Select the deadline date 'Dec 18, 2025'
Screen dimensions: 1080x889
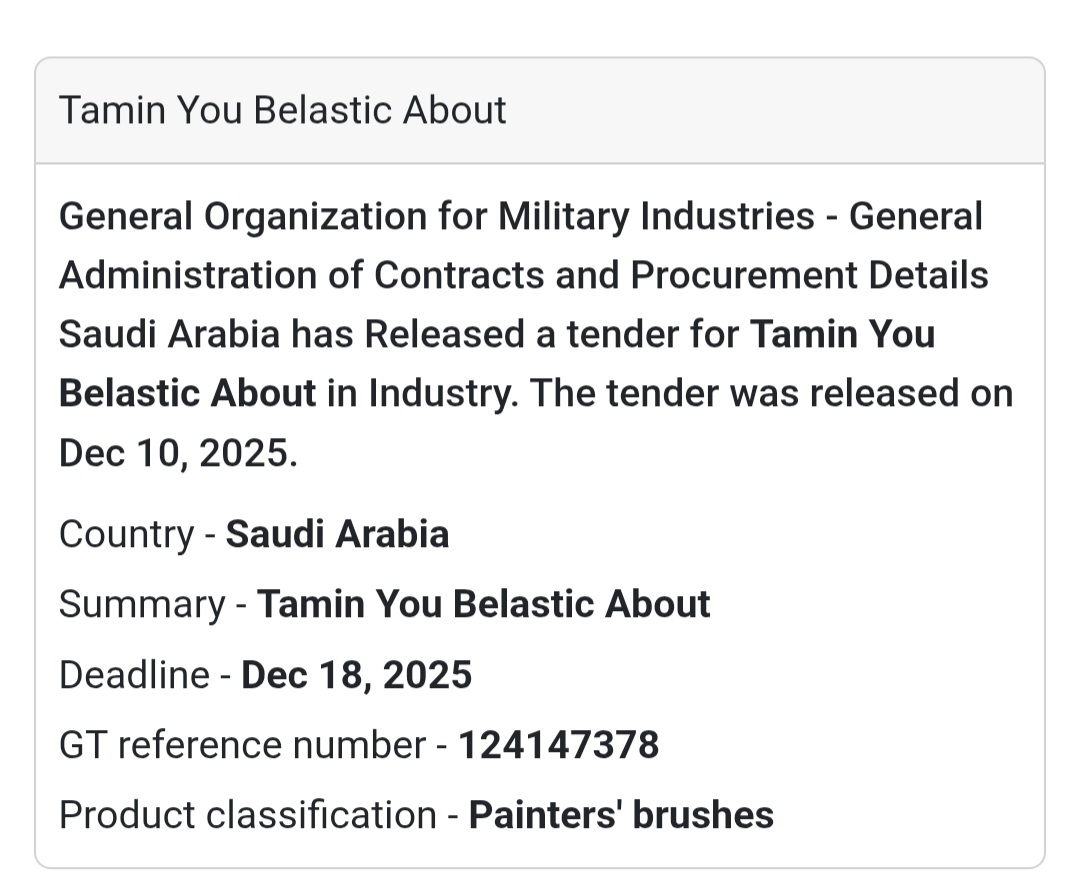[356, 675]
